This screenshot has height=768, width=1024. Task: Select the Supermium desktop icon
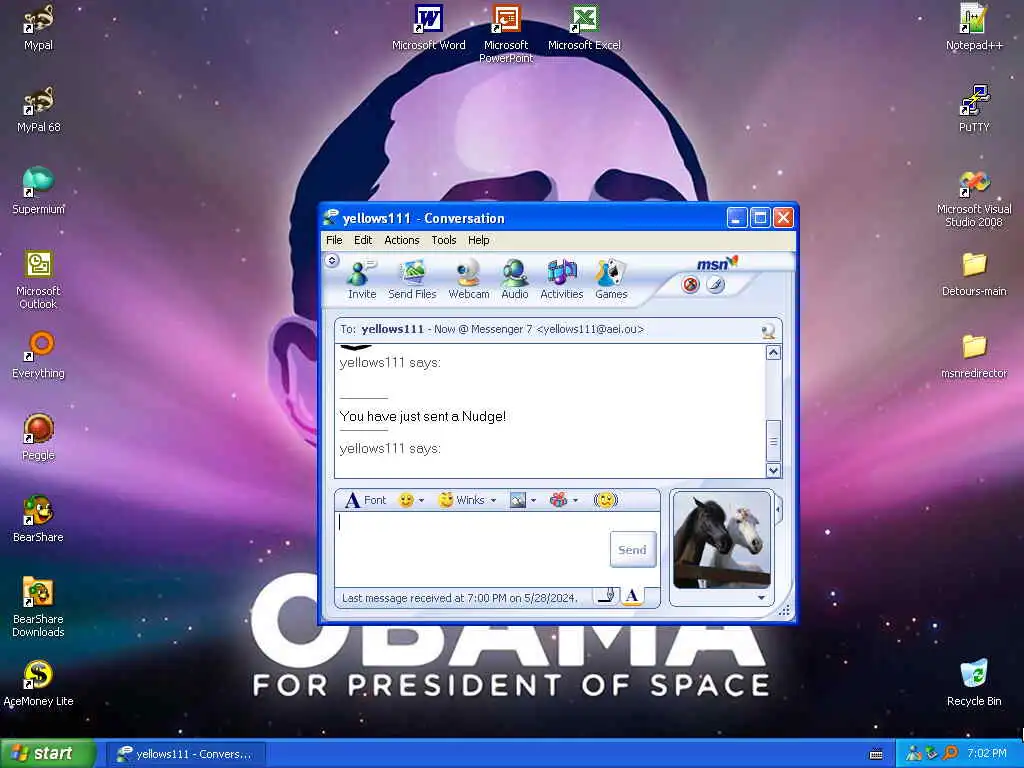pyautogui.click(x=39, y=191)
